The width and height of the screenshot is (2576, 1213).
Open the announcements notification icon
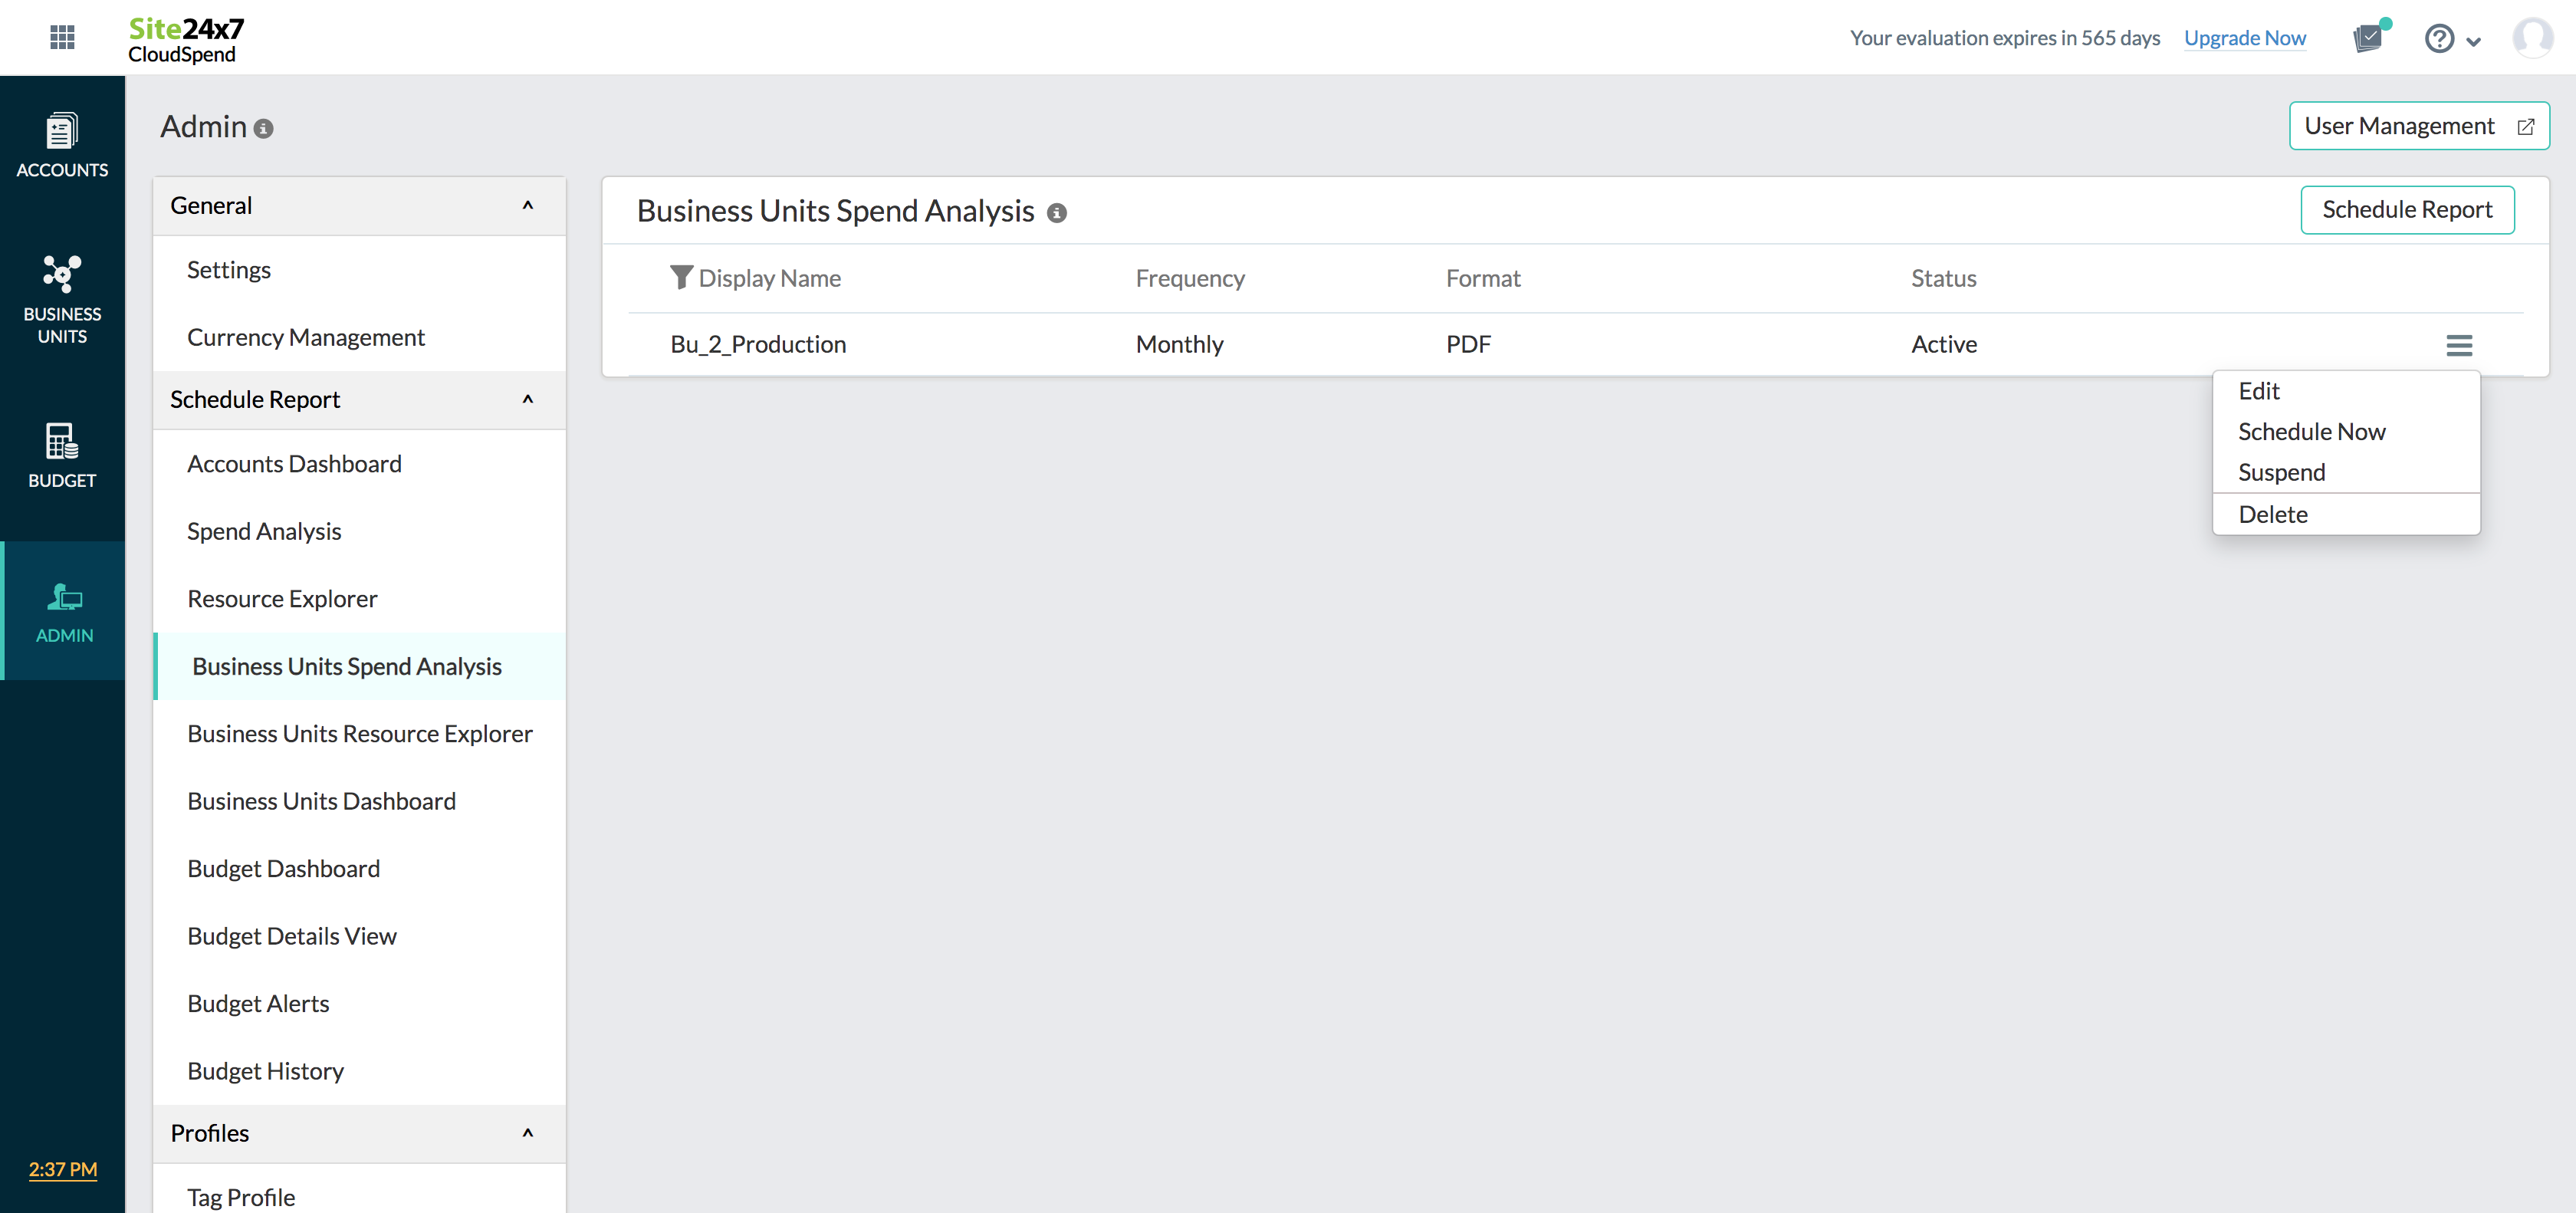coord(2370,38)
